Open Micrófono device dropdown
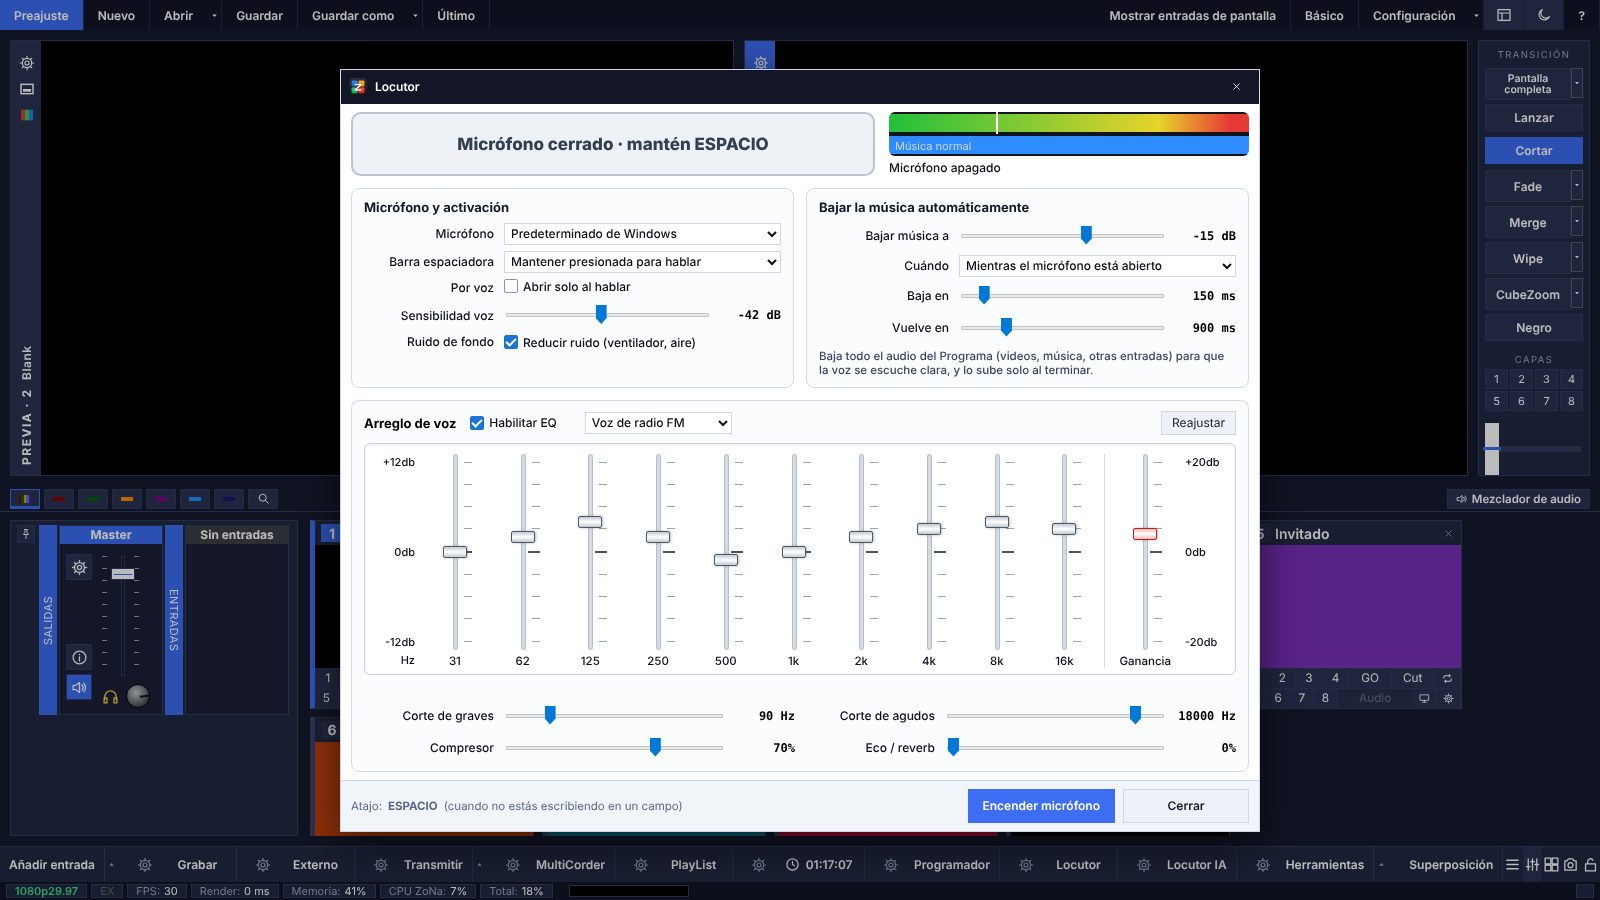 [642, 234]
